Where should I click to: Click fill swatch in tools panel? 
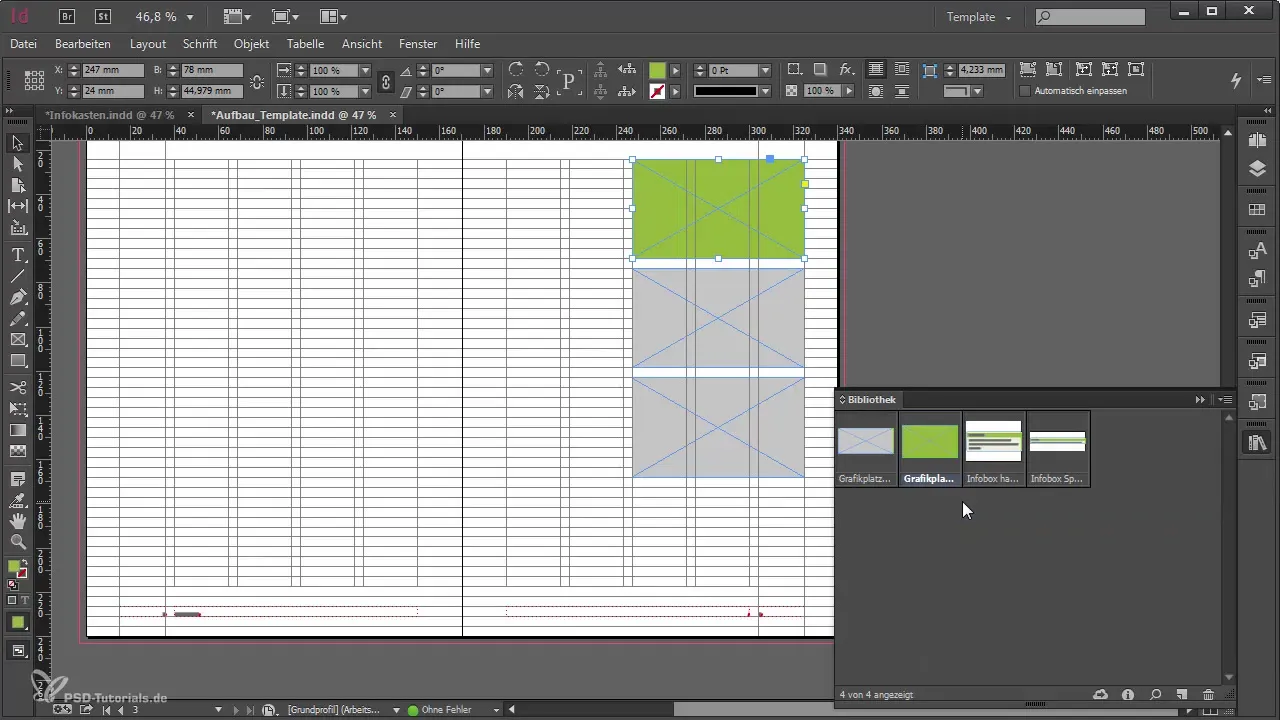(14, 567)
